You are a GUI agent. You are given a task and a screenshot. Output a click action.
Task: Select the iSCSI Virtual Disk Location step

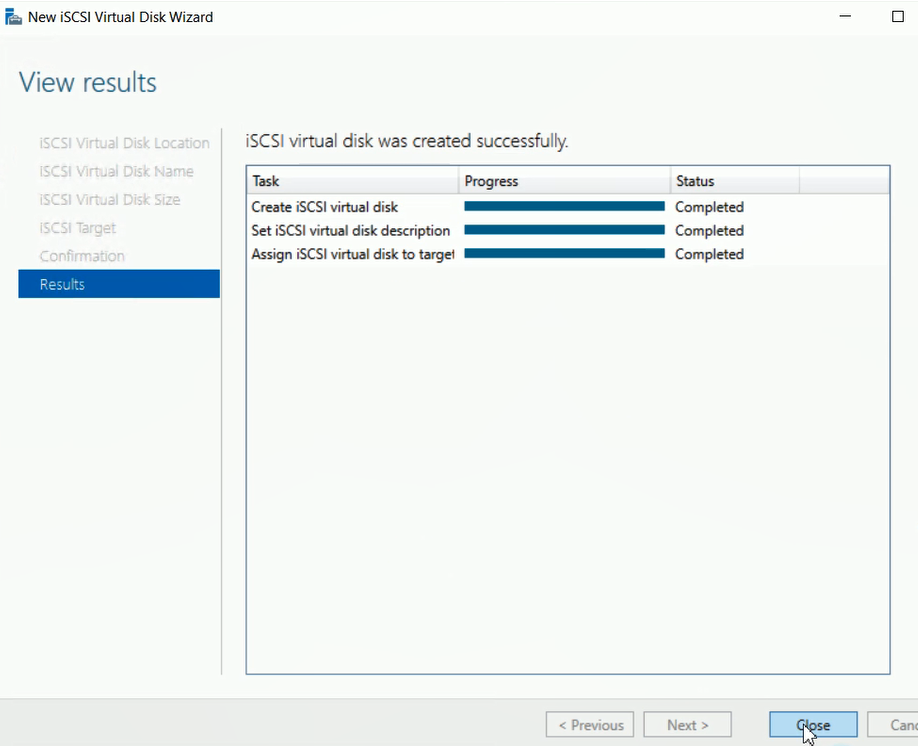click(x=124, y=143)
